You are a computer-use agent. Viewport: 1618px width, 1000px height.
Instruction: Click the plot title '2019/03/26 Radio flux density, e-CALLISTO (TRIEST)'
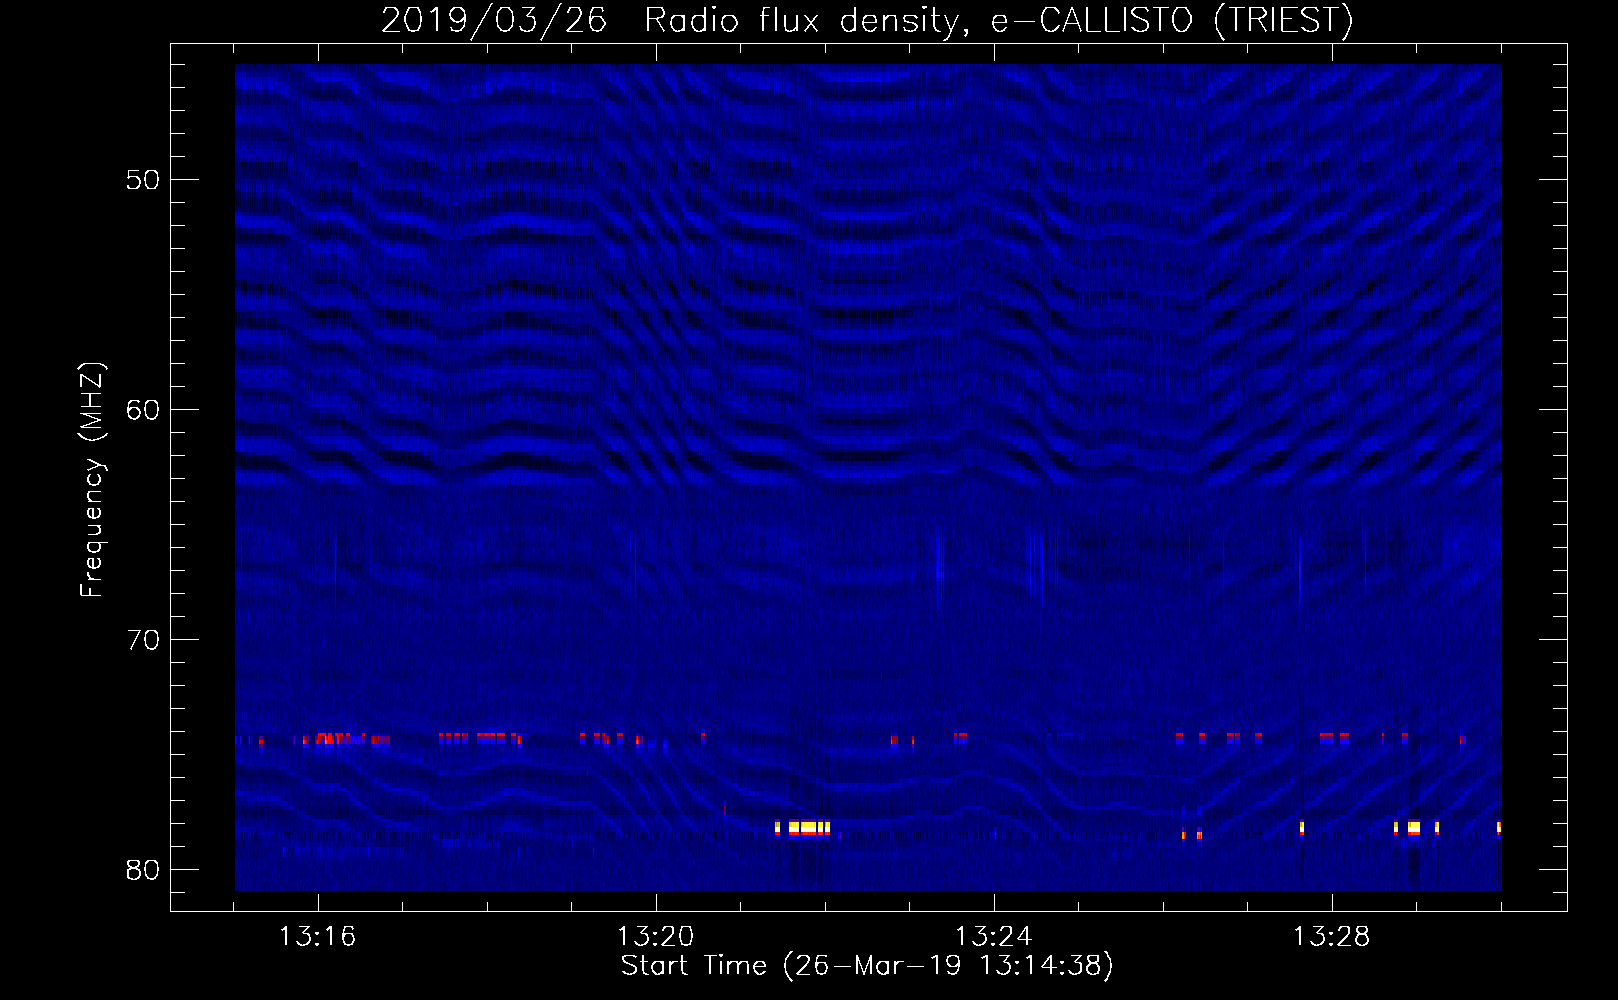[867, 20]
